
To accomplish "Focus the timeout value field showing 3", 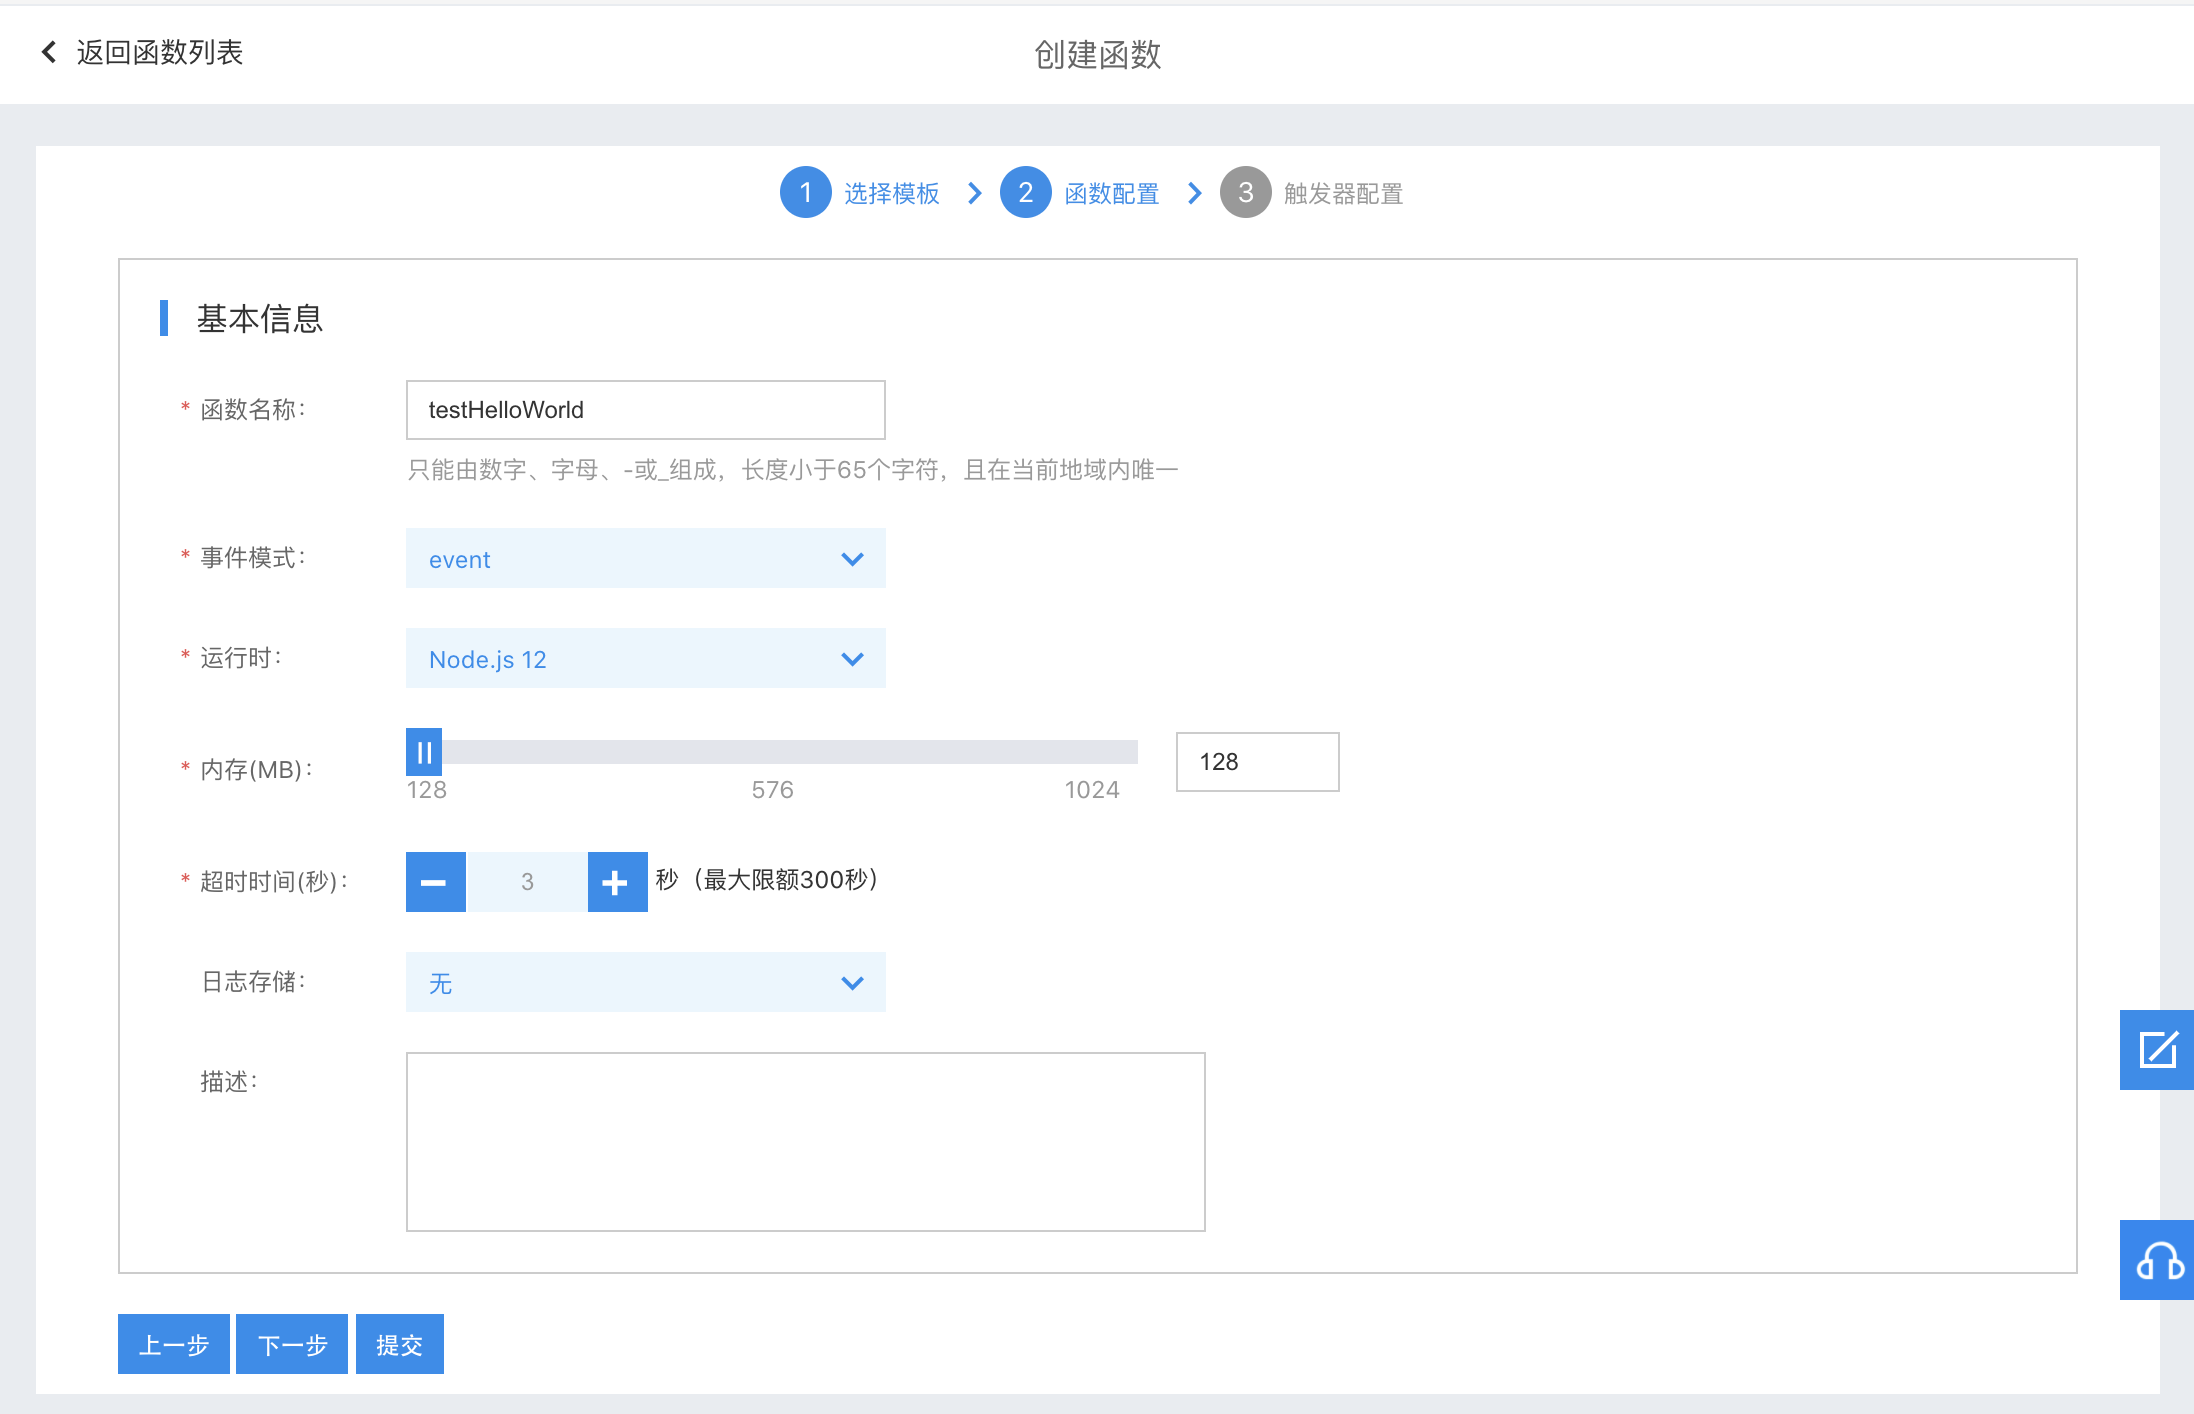I will pos(527,882).
